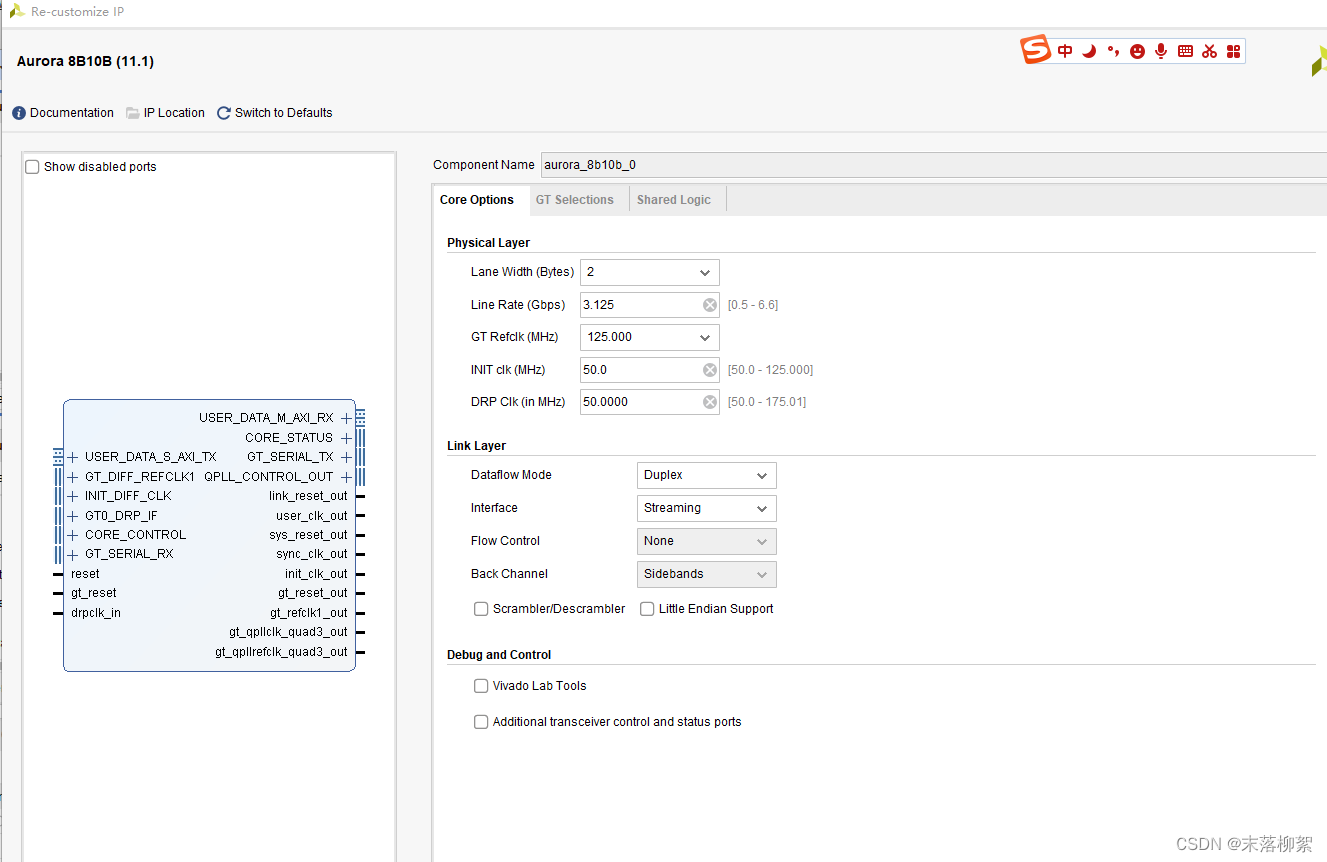
Task: Open the Lane Width (Bytes) dropdown
Action: [x=649, y=272]
